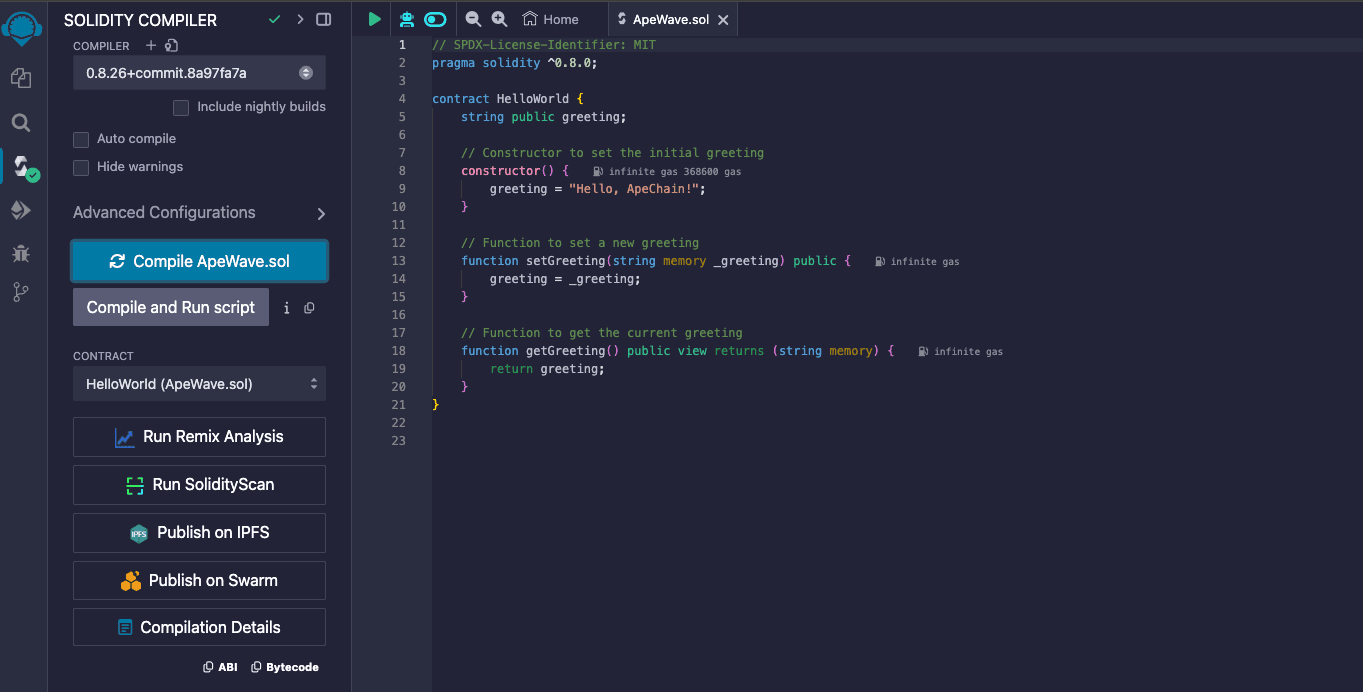
Task: Toggle the switch in the editor toolbar
Action: tap(435, 19)
